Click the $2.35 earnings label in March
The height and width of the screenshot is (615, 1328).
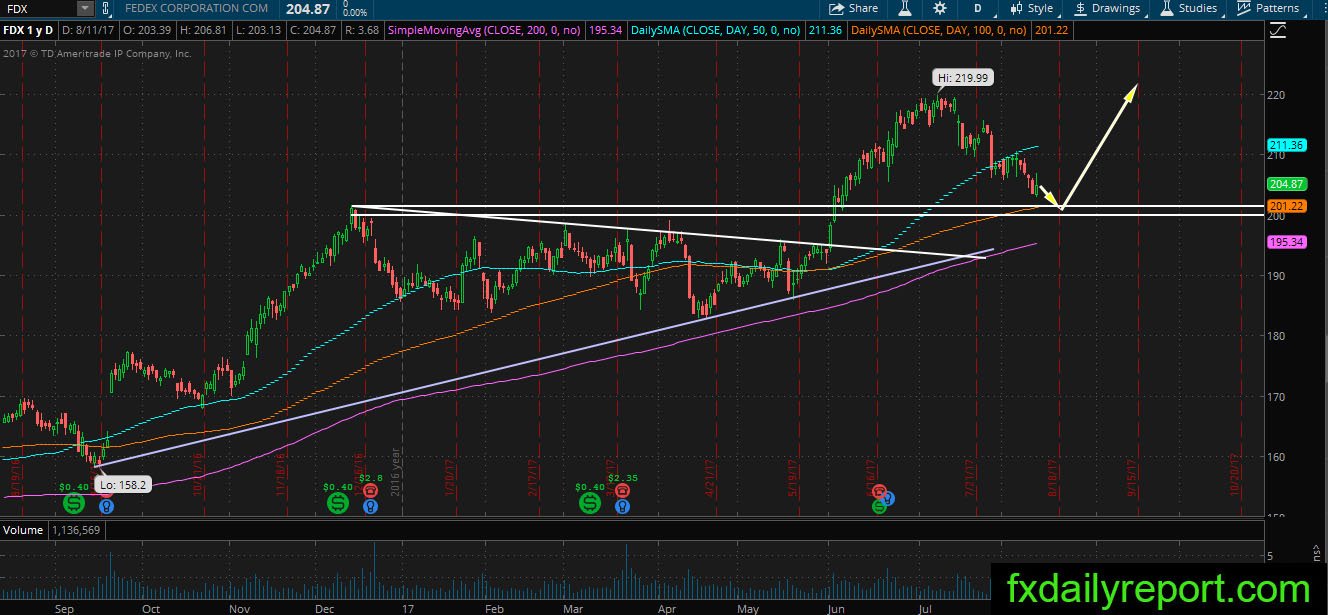tap(623, 478)
